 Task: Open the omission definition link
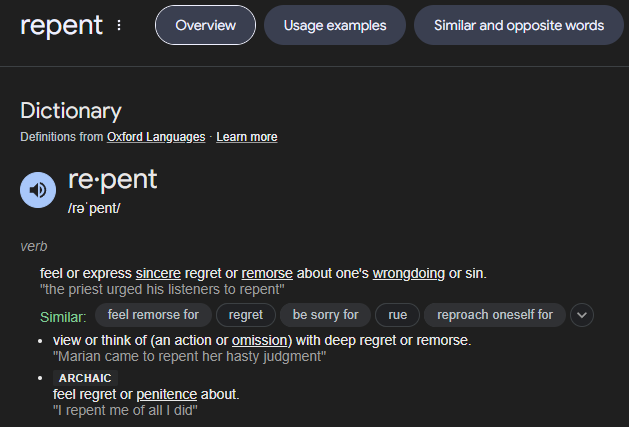click(260, 340)
